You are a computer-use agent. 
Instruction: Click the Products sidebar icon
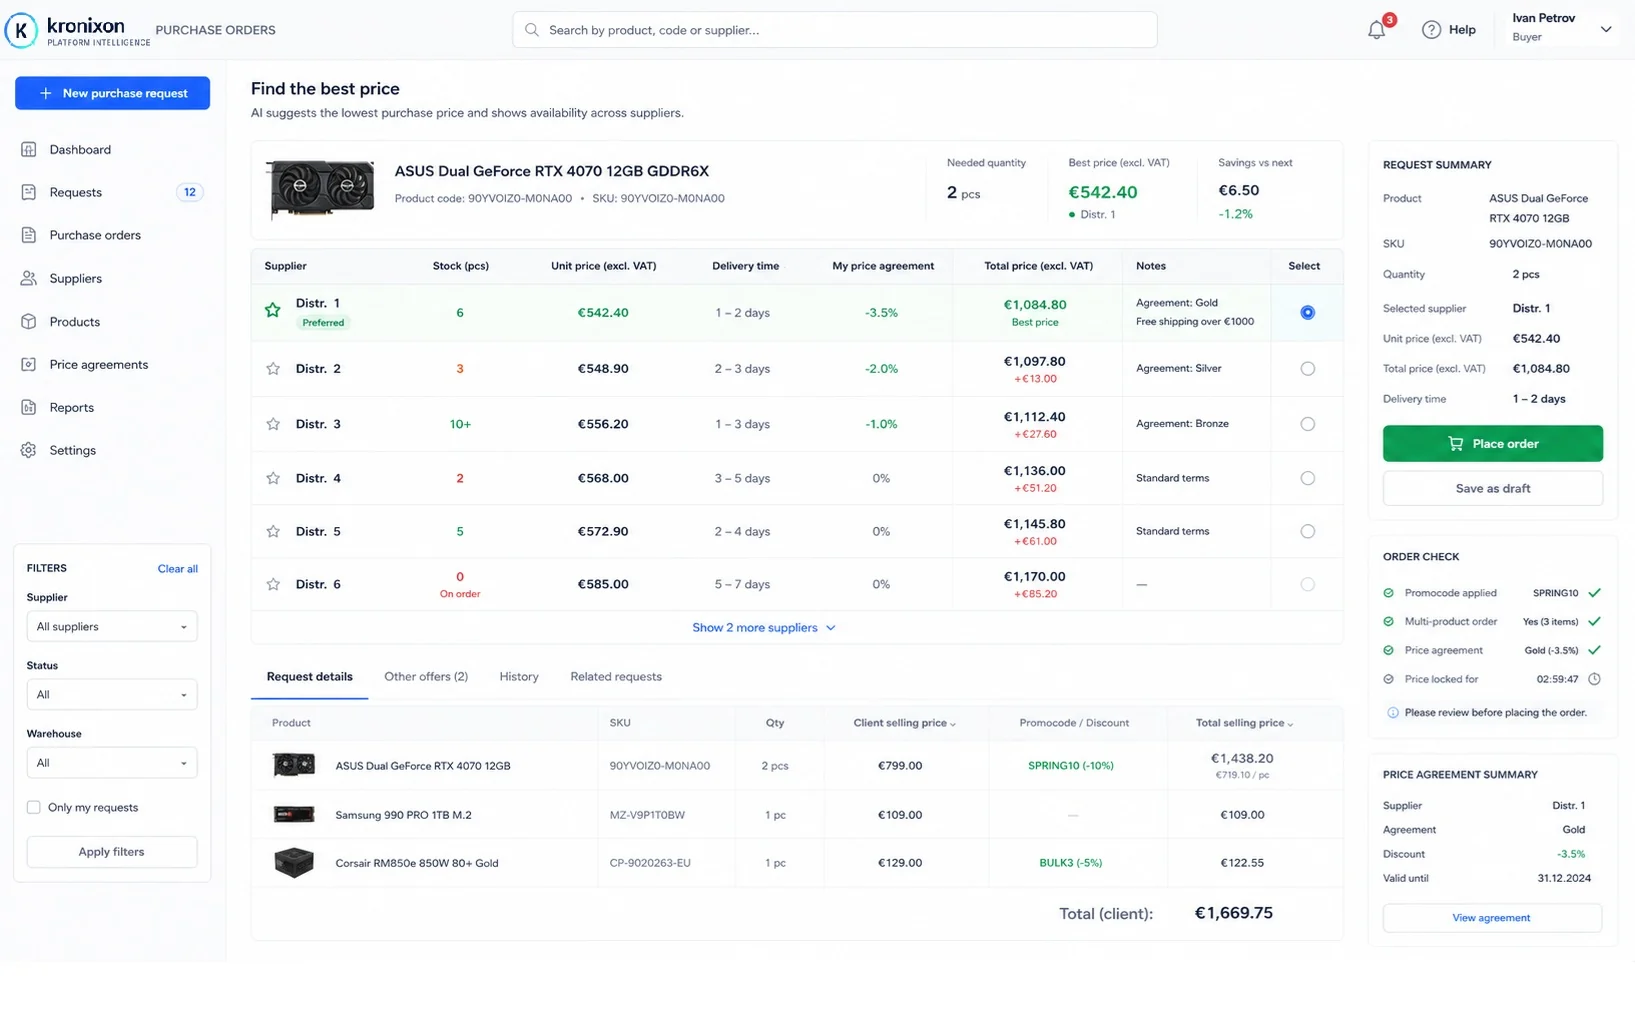click(29, 322)
